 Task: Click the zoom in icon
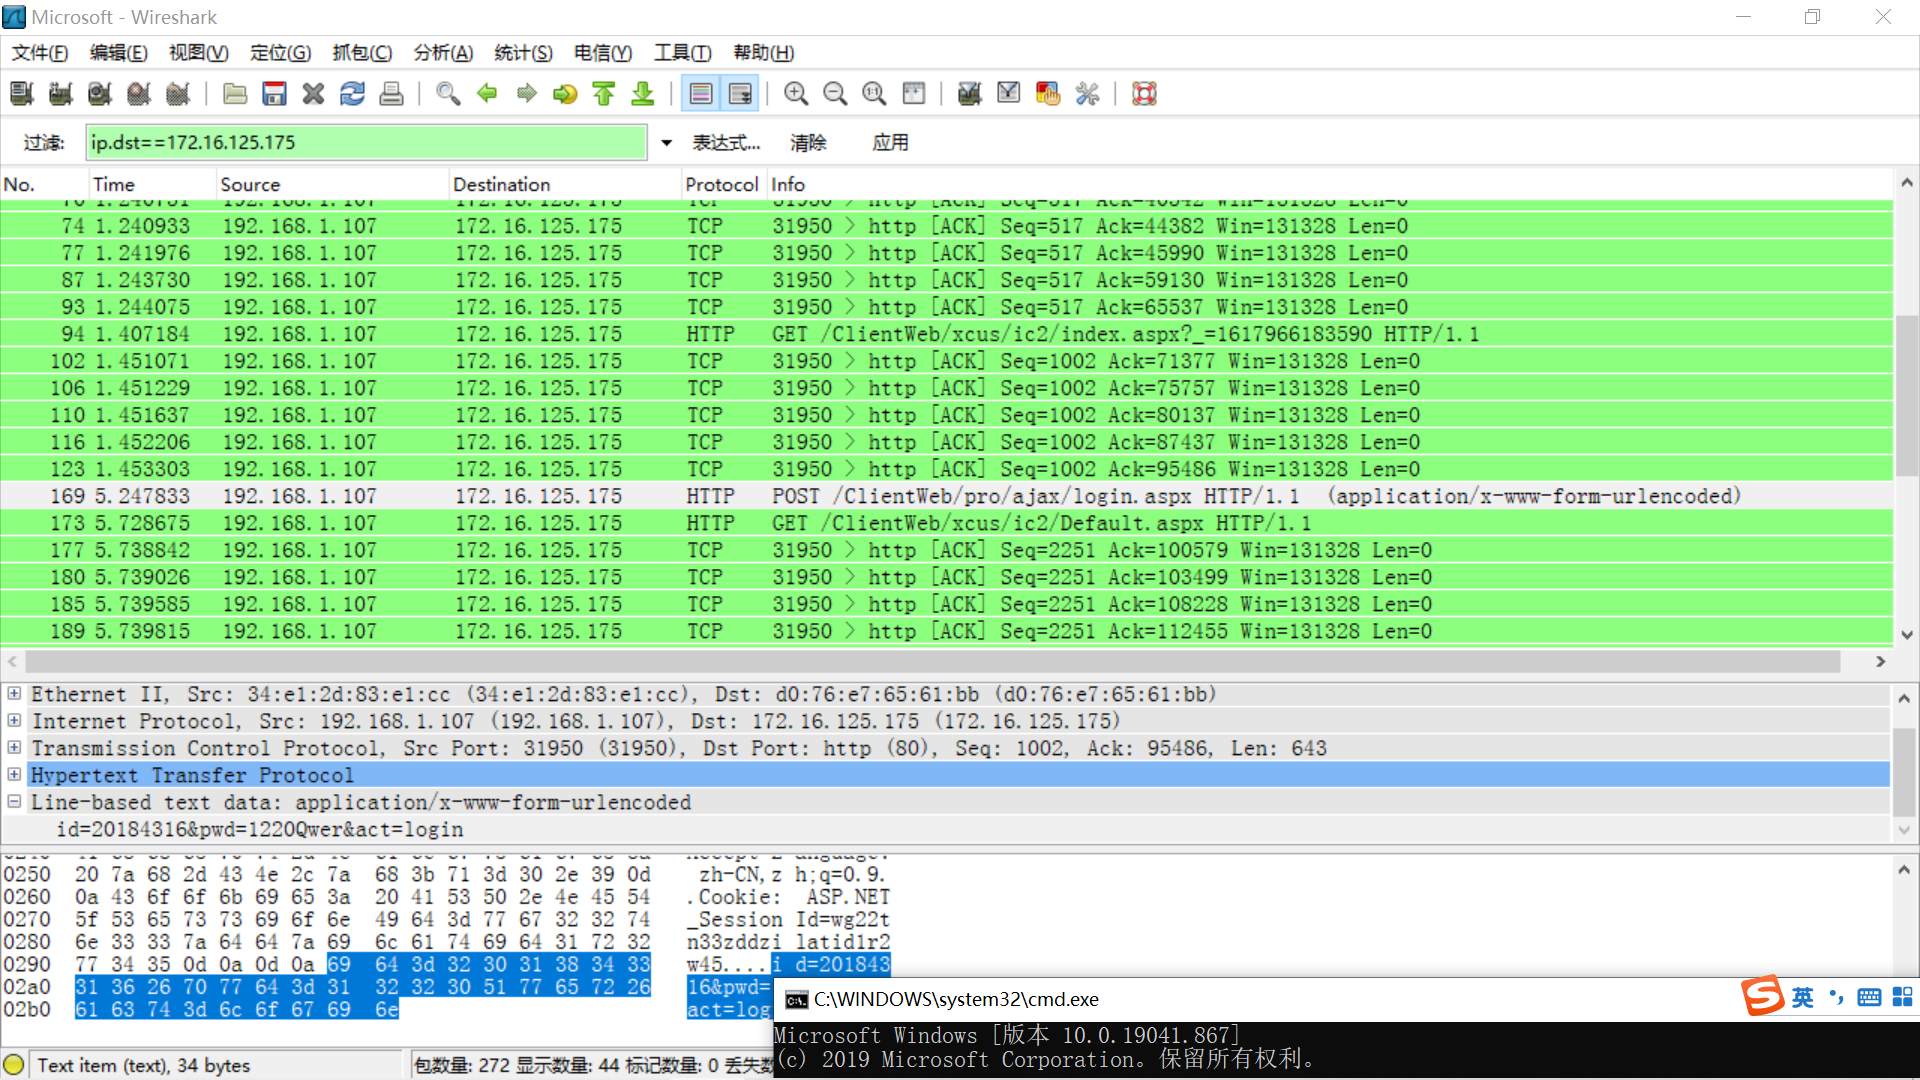[796, 94]
